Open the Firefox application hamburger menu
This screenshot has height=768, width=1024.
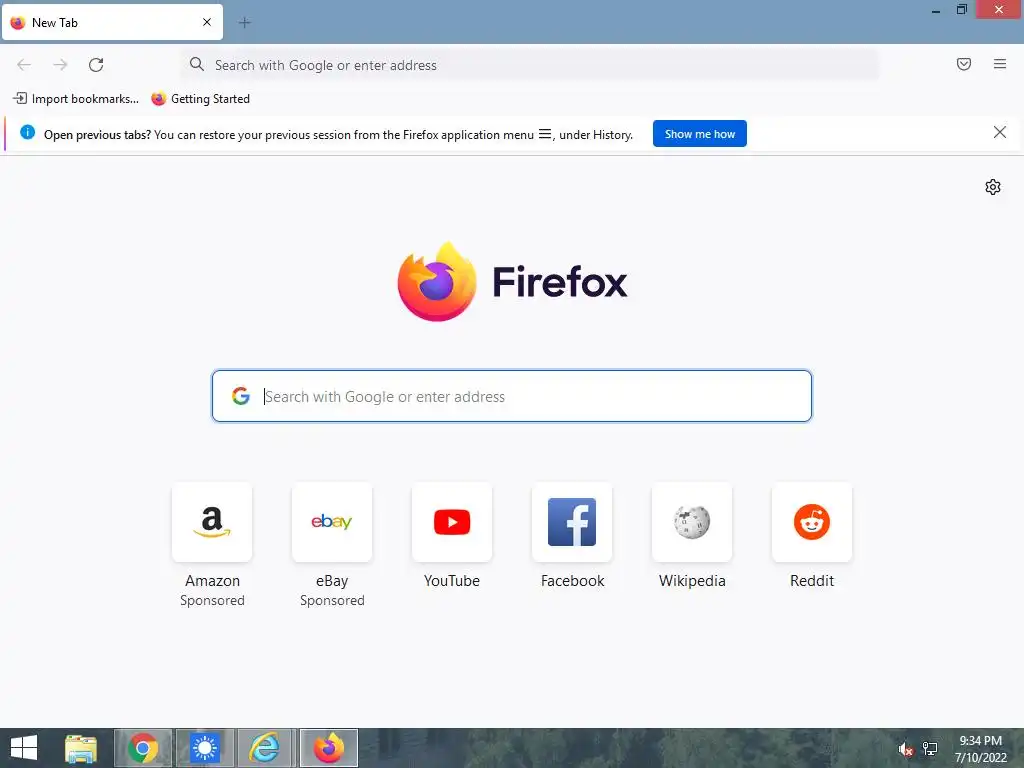tap(1000, 64)
